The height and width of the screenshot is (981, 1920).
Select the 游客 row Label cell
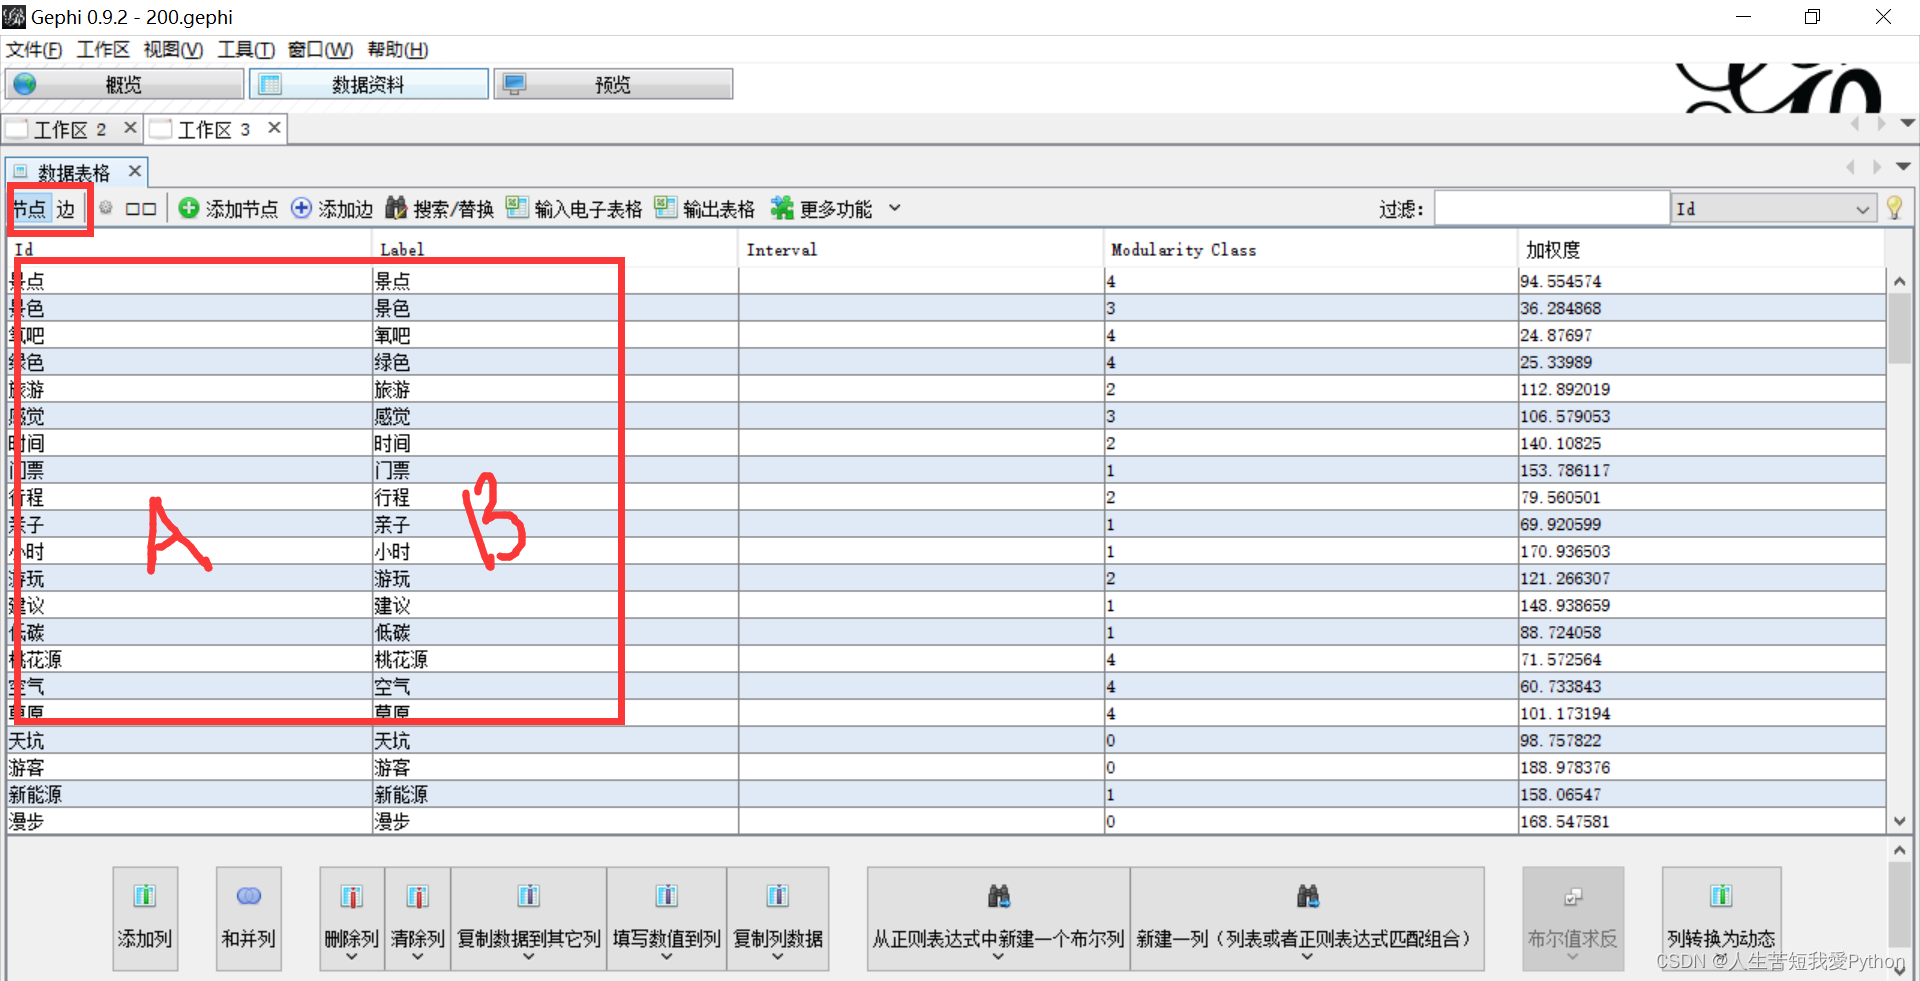pyautogui.click(x=555, y=768)
